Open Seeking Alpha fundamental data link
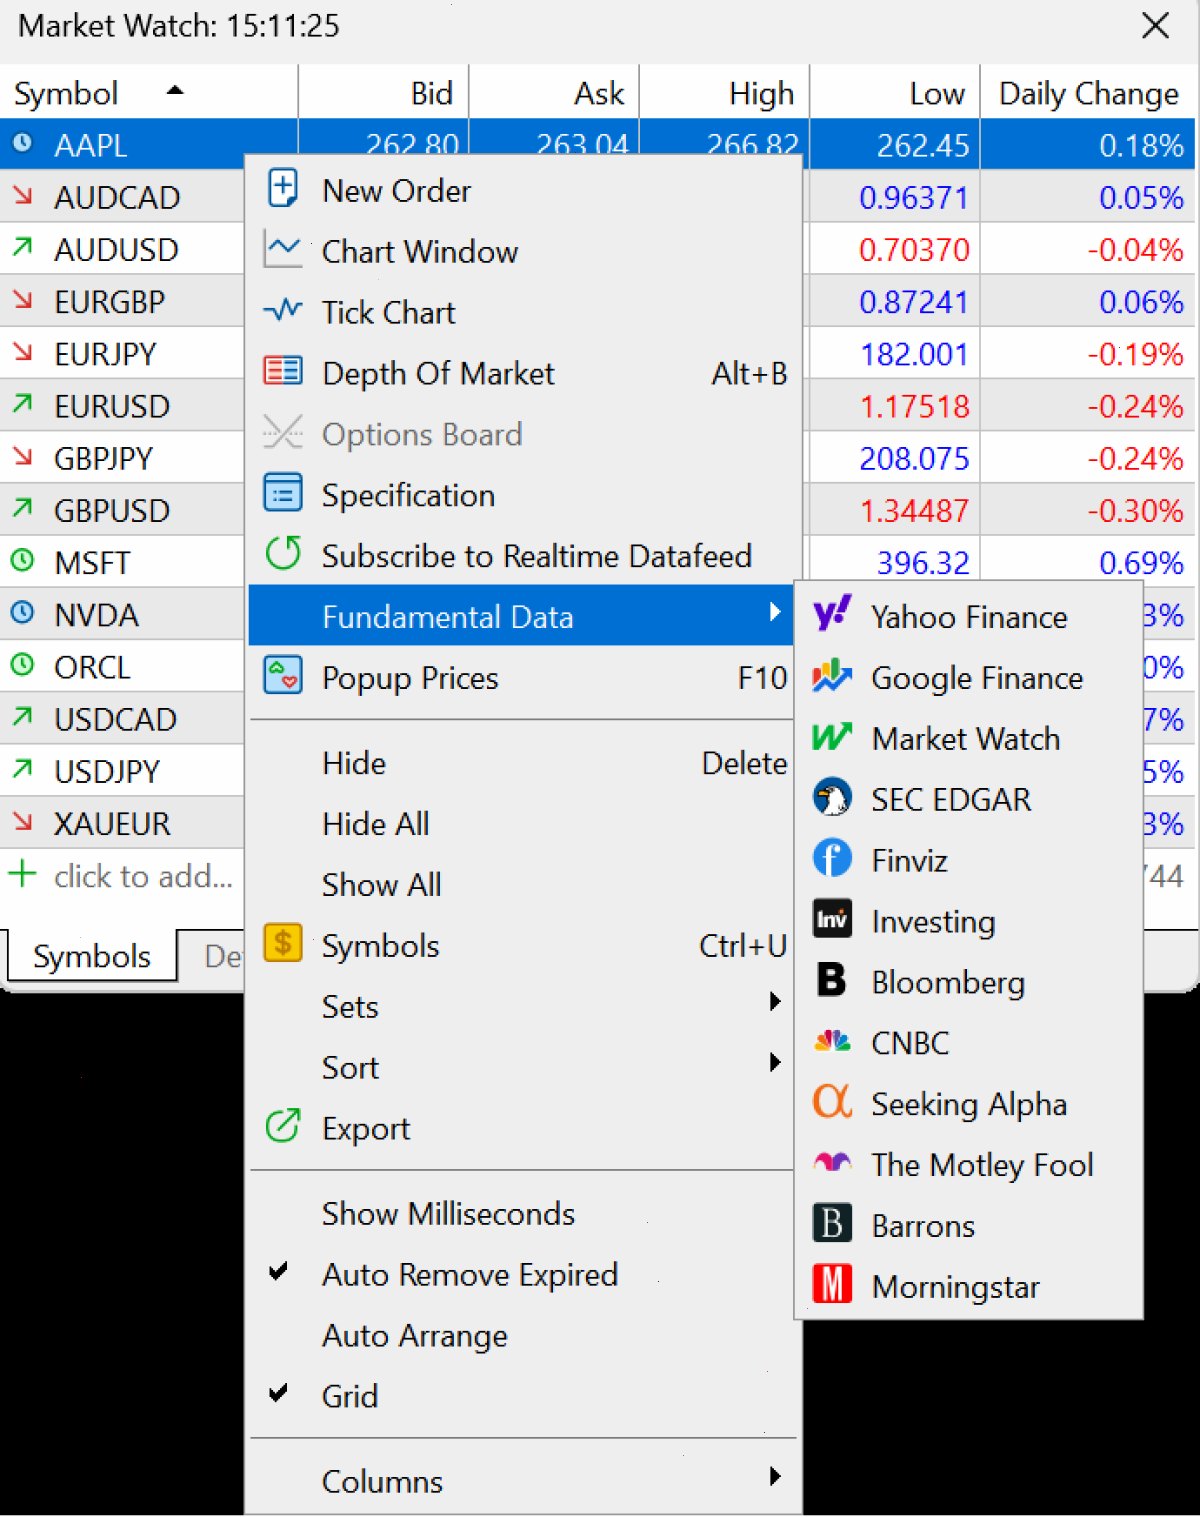1200x1517 pixels. 968,1103
